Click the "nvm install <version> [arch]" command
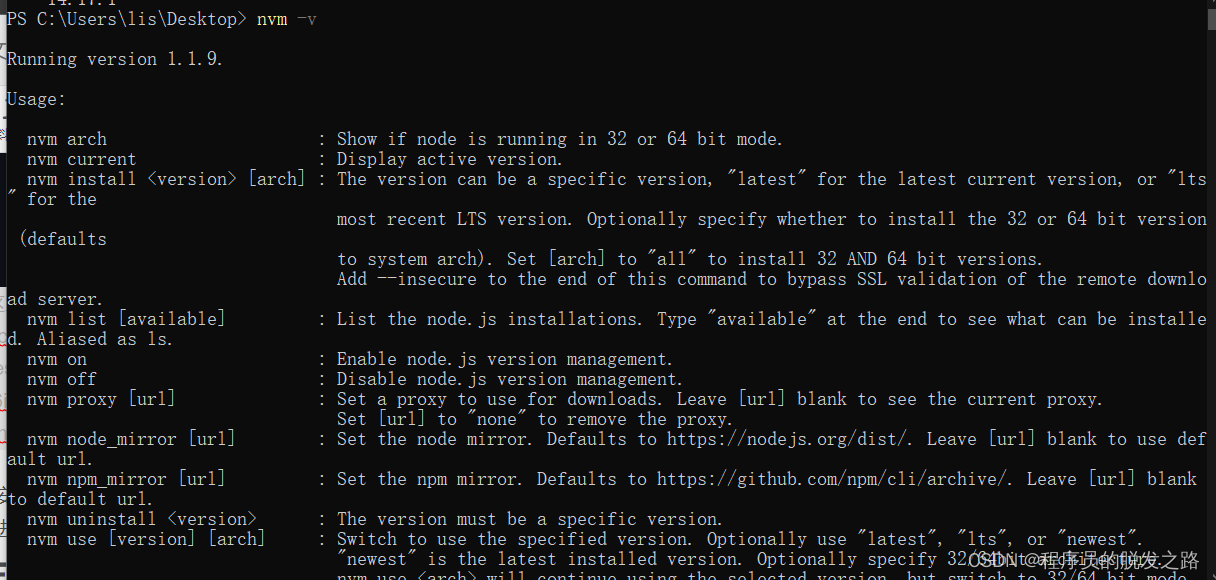 tap(166, 179)
